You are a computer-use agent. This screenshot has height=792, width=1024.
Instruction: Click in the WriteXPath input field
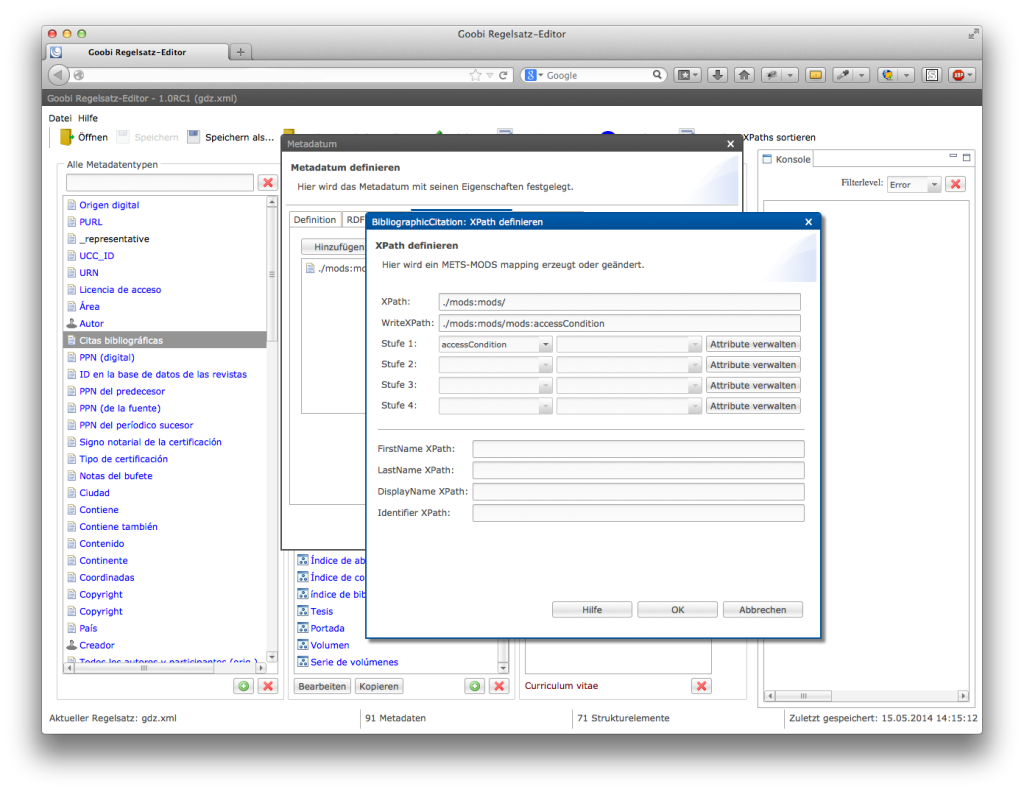[x=620, y=323]
